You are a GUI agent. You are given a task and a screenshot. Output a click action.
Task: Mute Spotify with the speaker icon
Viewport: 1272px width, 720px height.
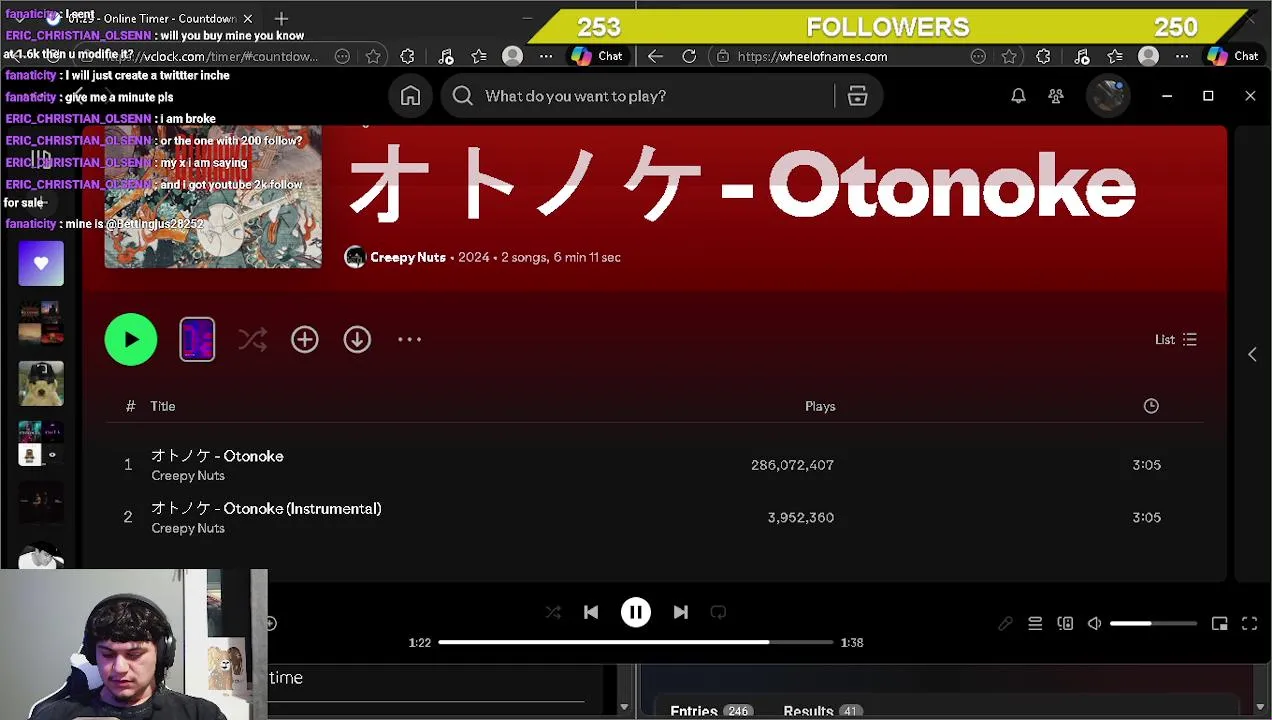1095,624
